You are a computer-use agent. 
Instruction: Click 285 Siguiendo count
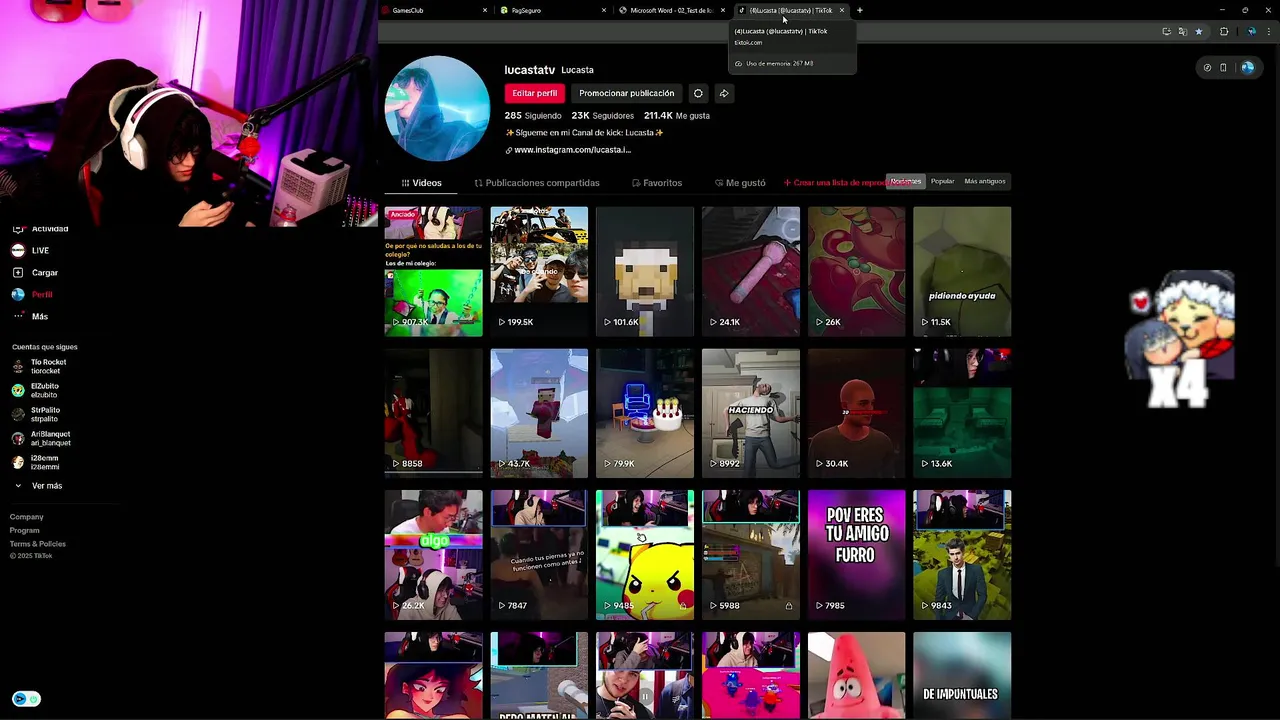[x=533, y=116]
